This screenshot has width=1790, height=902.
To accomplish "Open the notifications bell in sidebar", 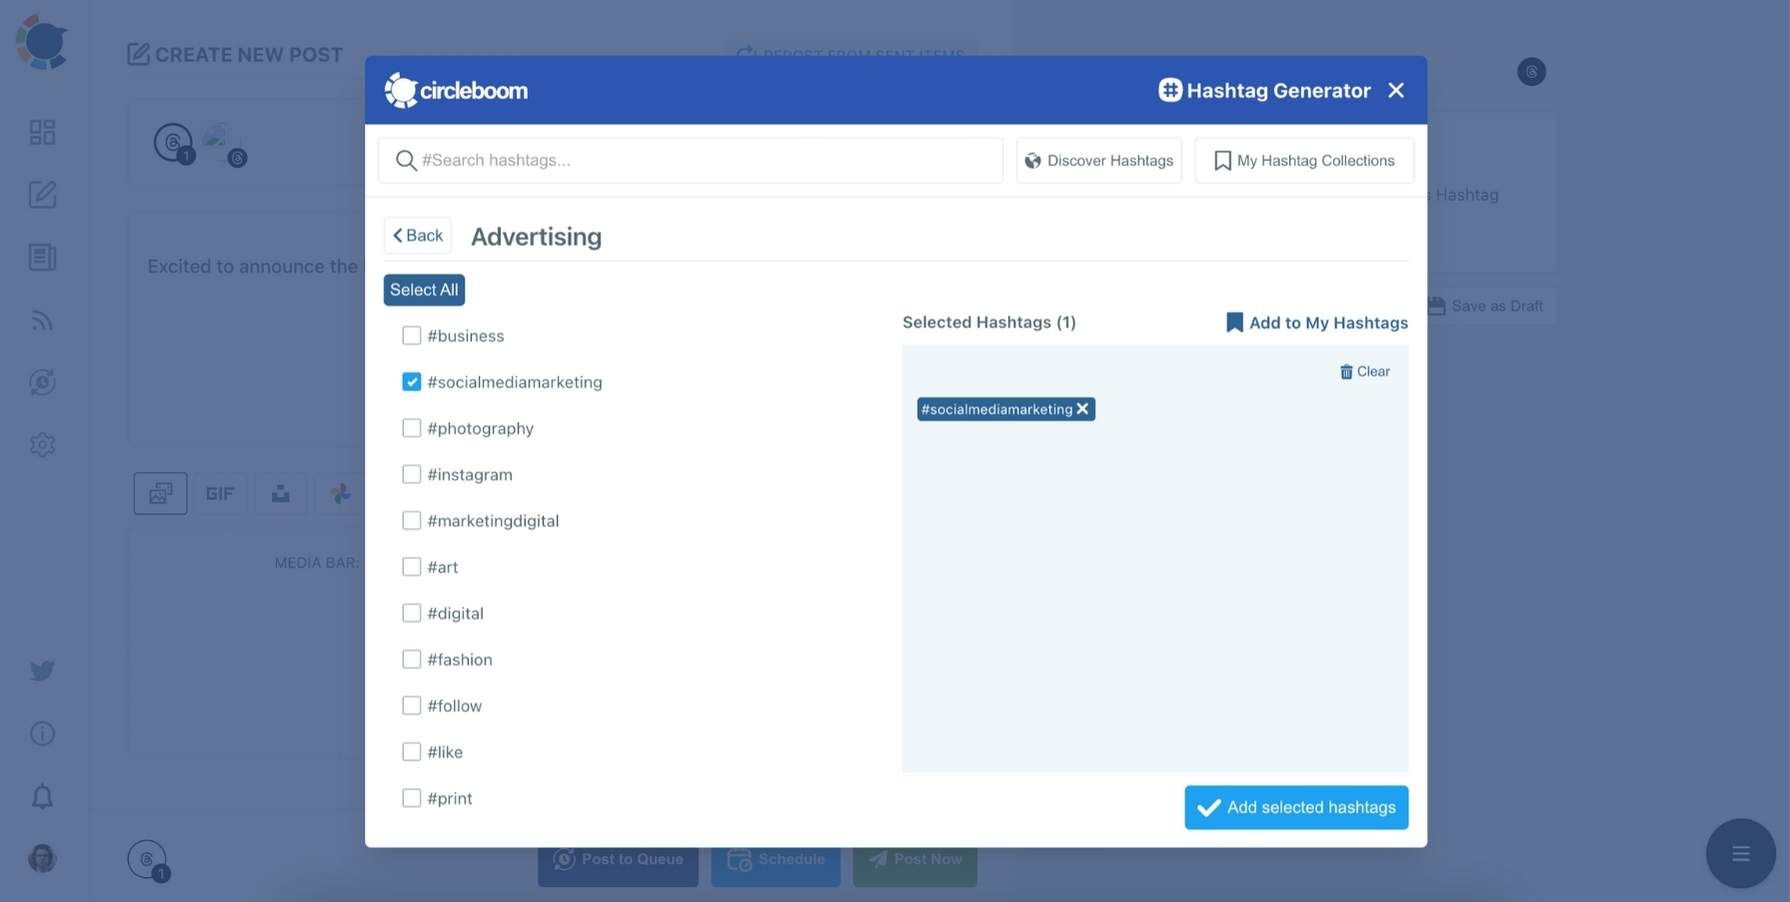I will tap(42, 796).
